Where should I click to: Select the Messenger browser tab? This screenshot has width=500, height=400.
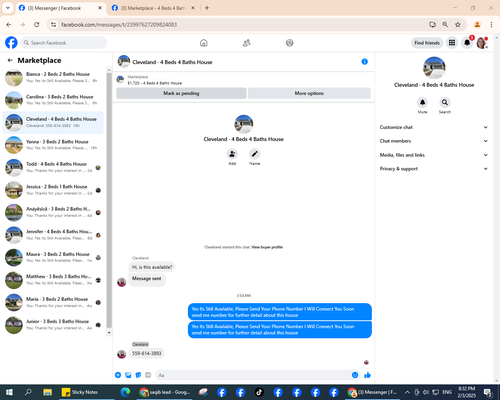point(60,8)
